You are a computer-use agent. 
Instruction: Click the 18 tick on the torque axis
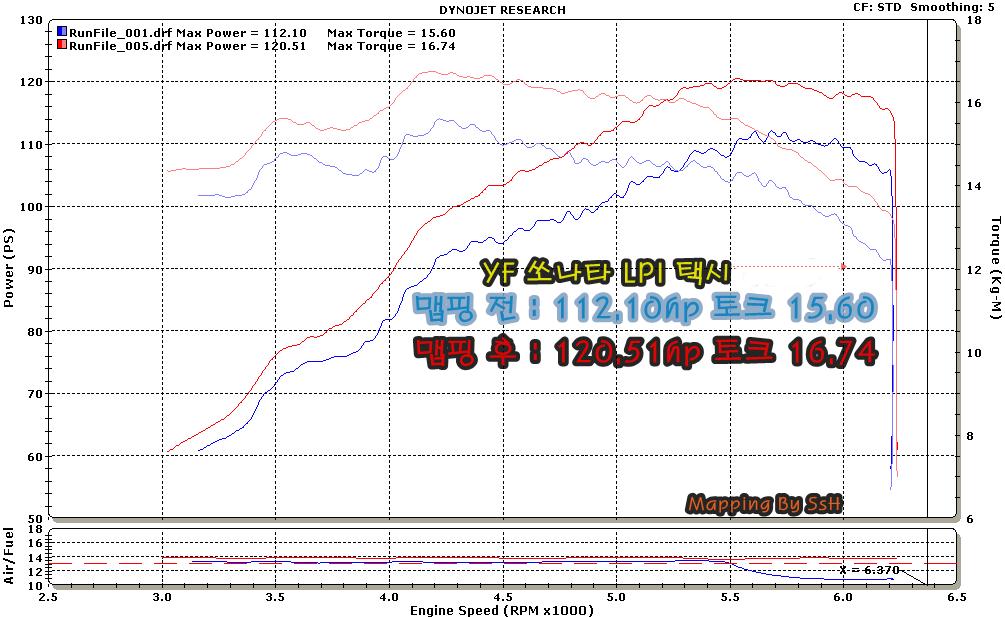tap(974, 20)
